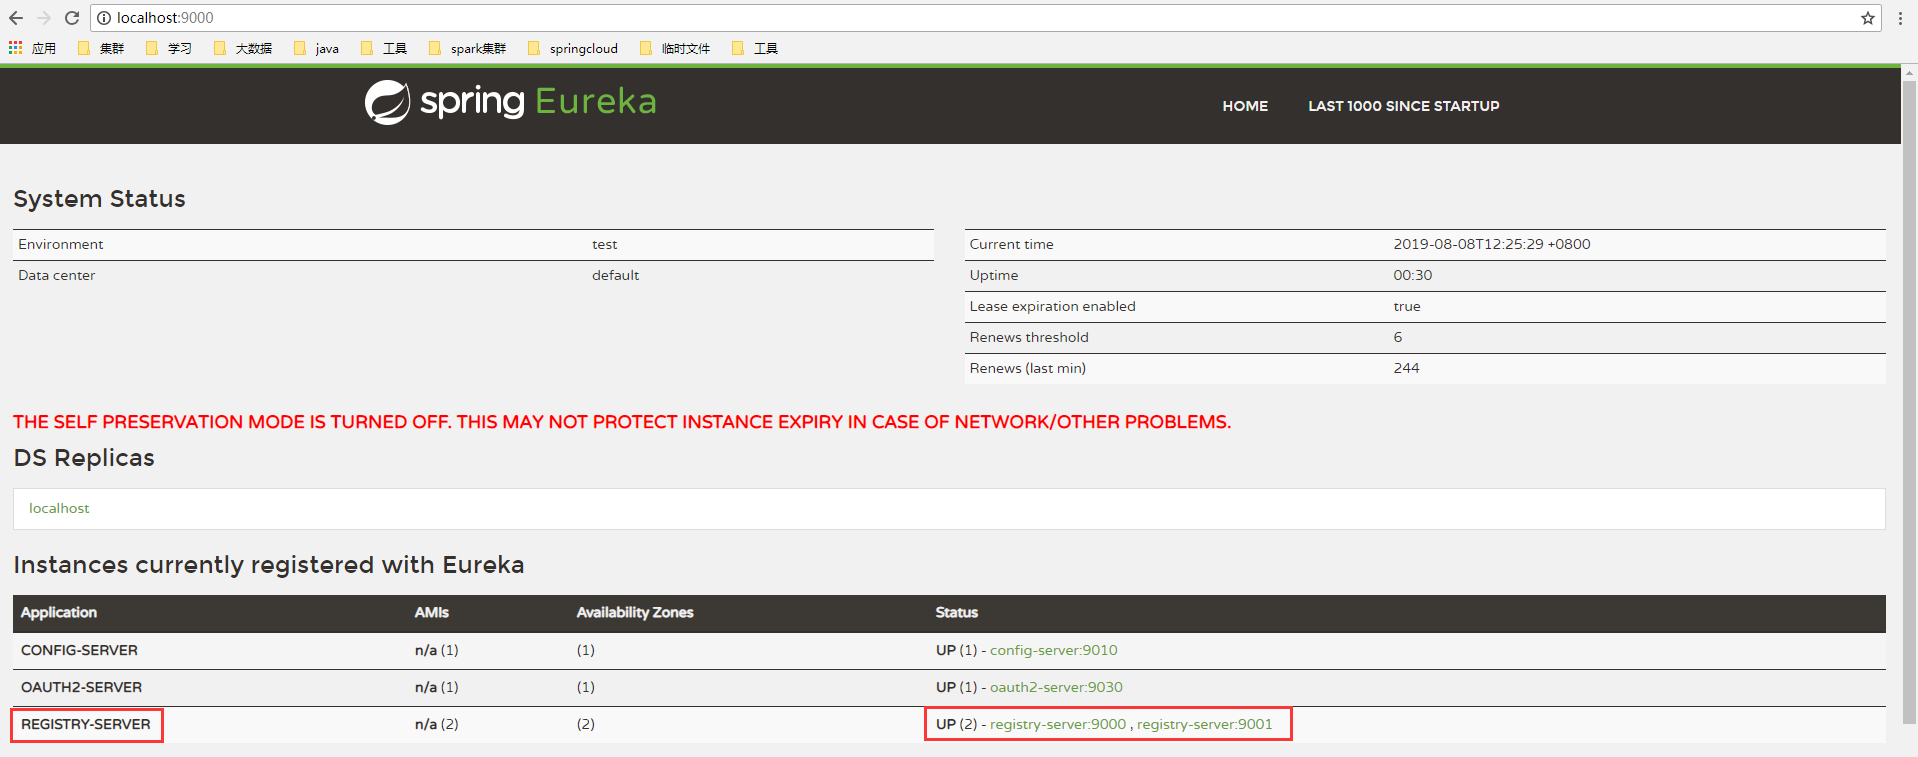Click the Current time value 2019-08-08T12:25:29
Viewport: 1918px width, 757px height.
pyautogui.click(x=1491, y=244)
